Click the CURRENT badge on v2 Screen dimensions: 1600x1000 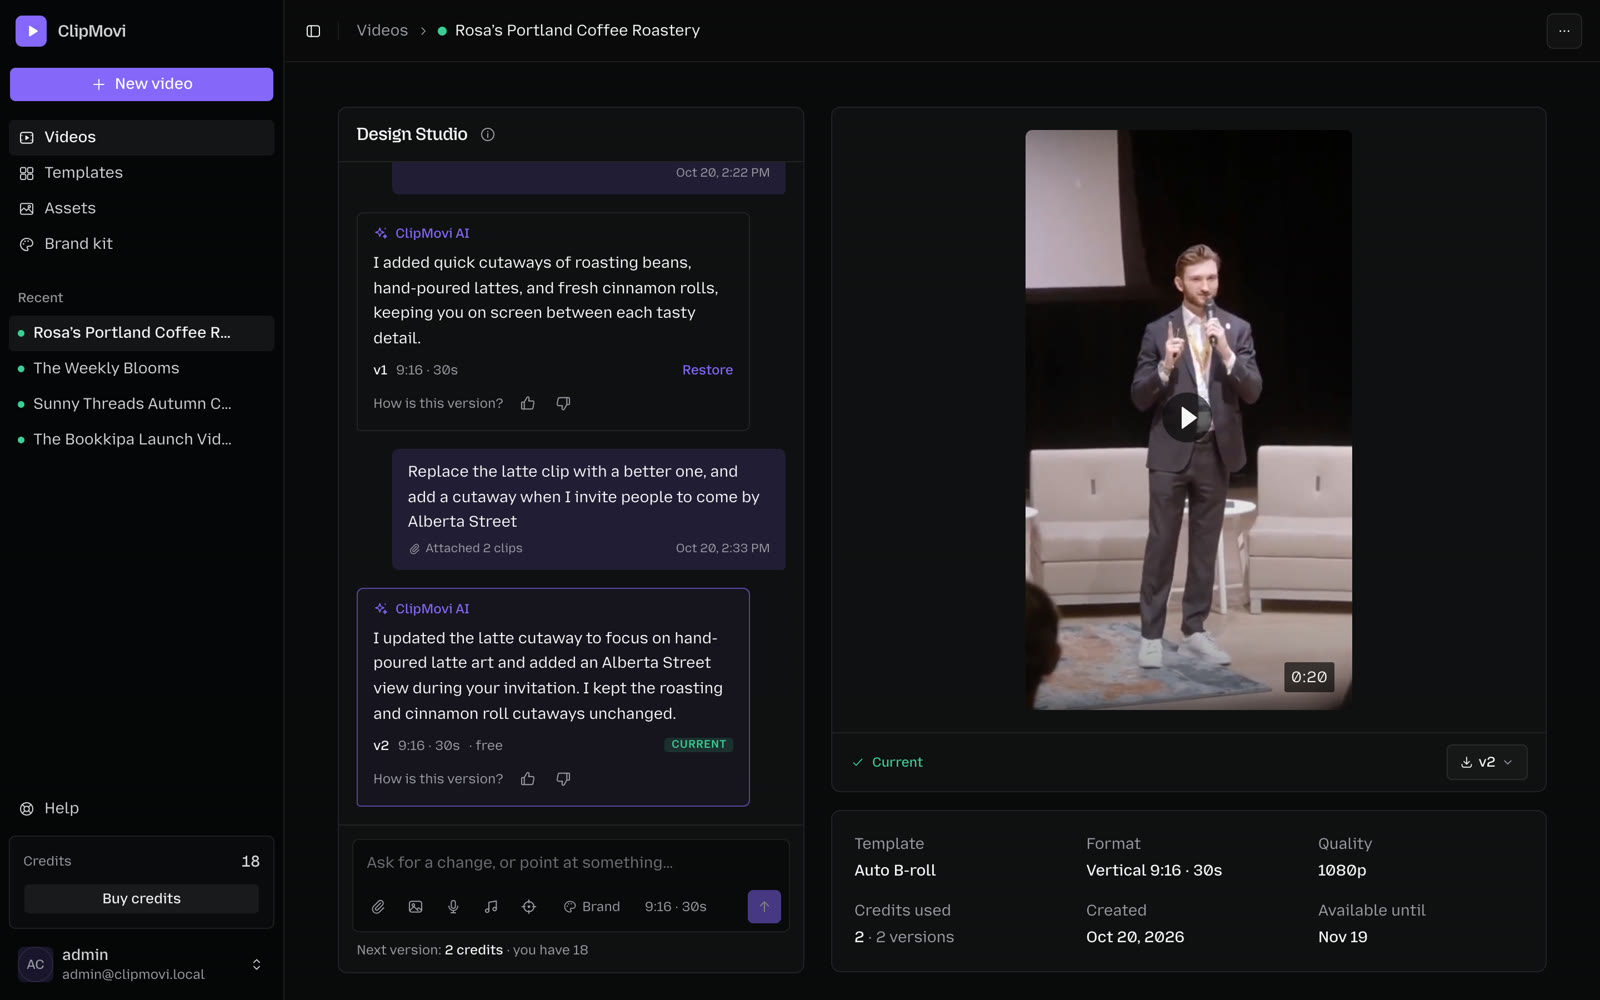699,745
